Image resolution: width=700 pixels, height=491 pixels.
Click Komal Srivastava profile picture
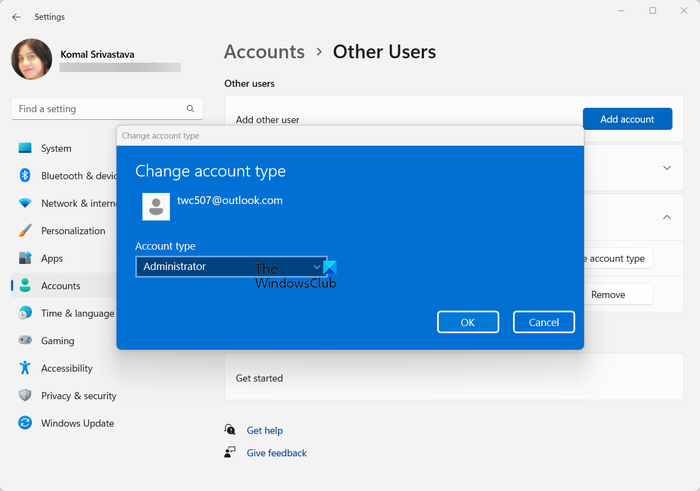coord(32,59)
